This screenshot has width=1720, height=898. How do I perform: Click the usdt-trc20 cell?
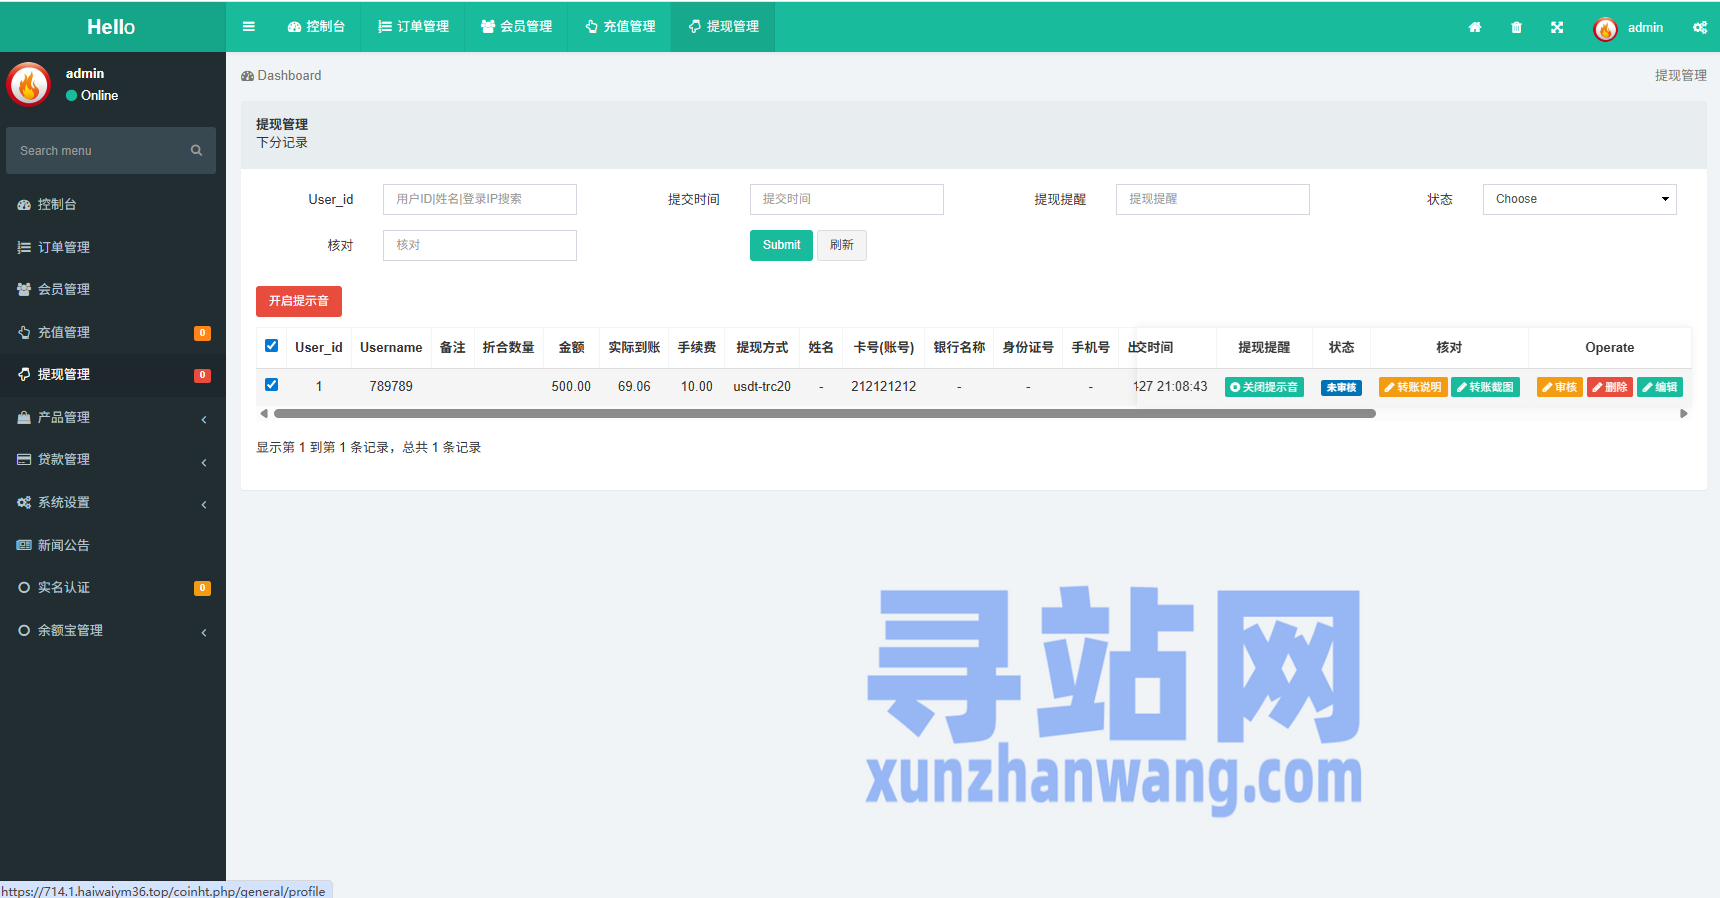point(762,386)
